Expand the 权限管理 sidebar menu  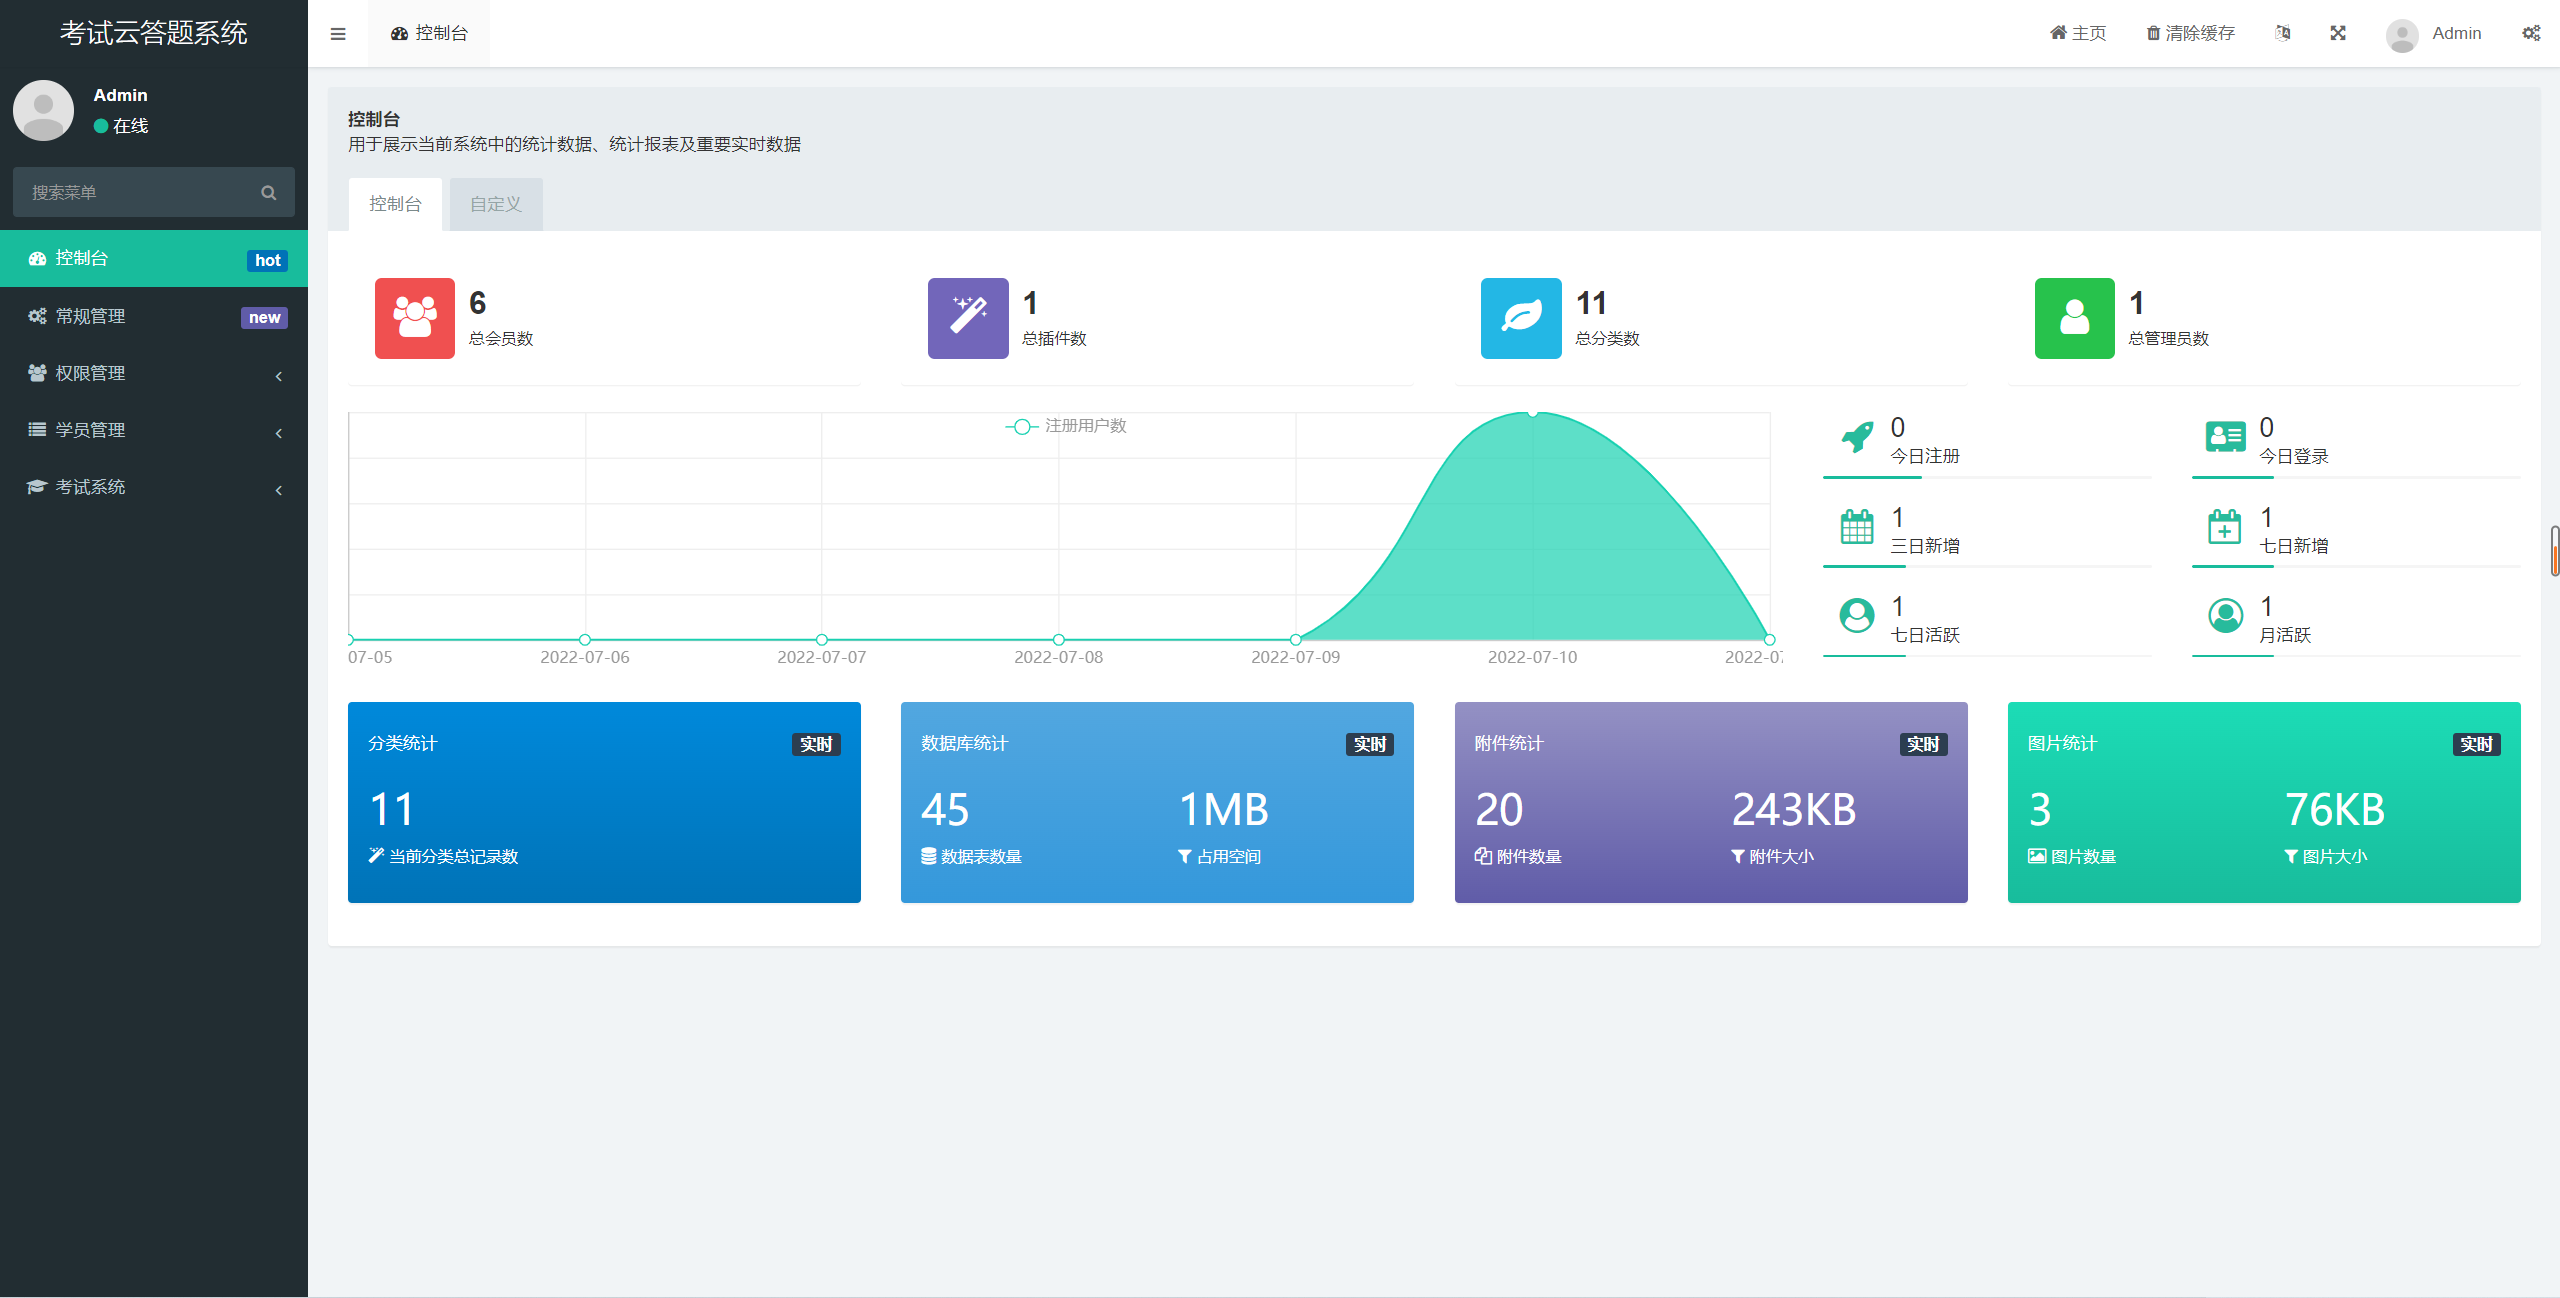[x=154, y=373]
